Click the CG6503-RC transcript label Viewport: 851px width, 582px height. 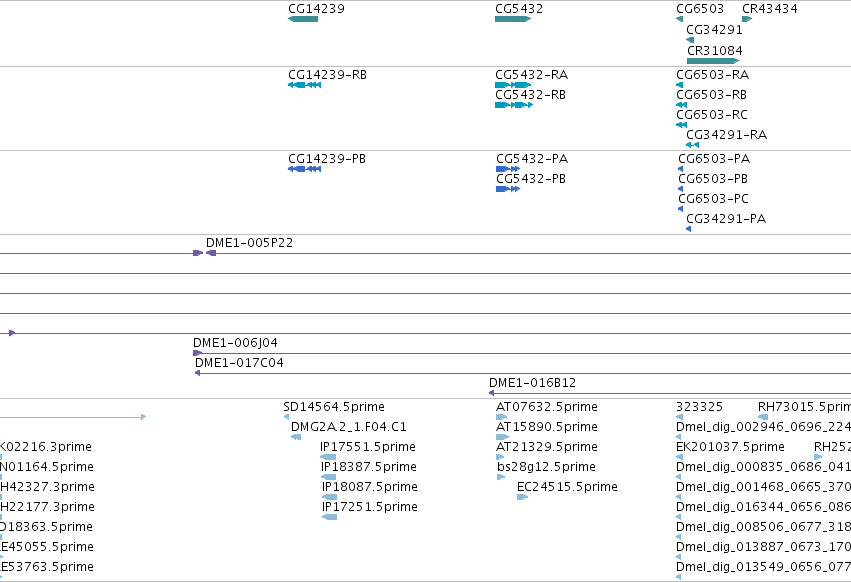tap(712, 115)
